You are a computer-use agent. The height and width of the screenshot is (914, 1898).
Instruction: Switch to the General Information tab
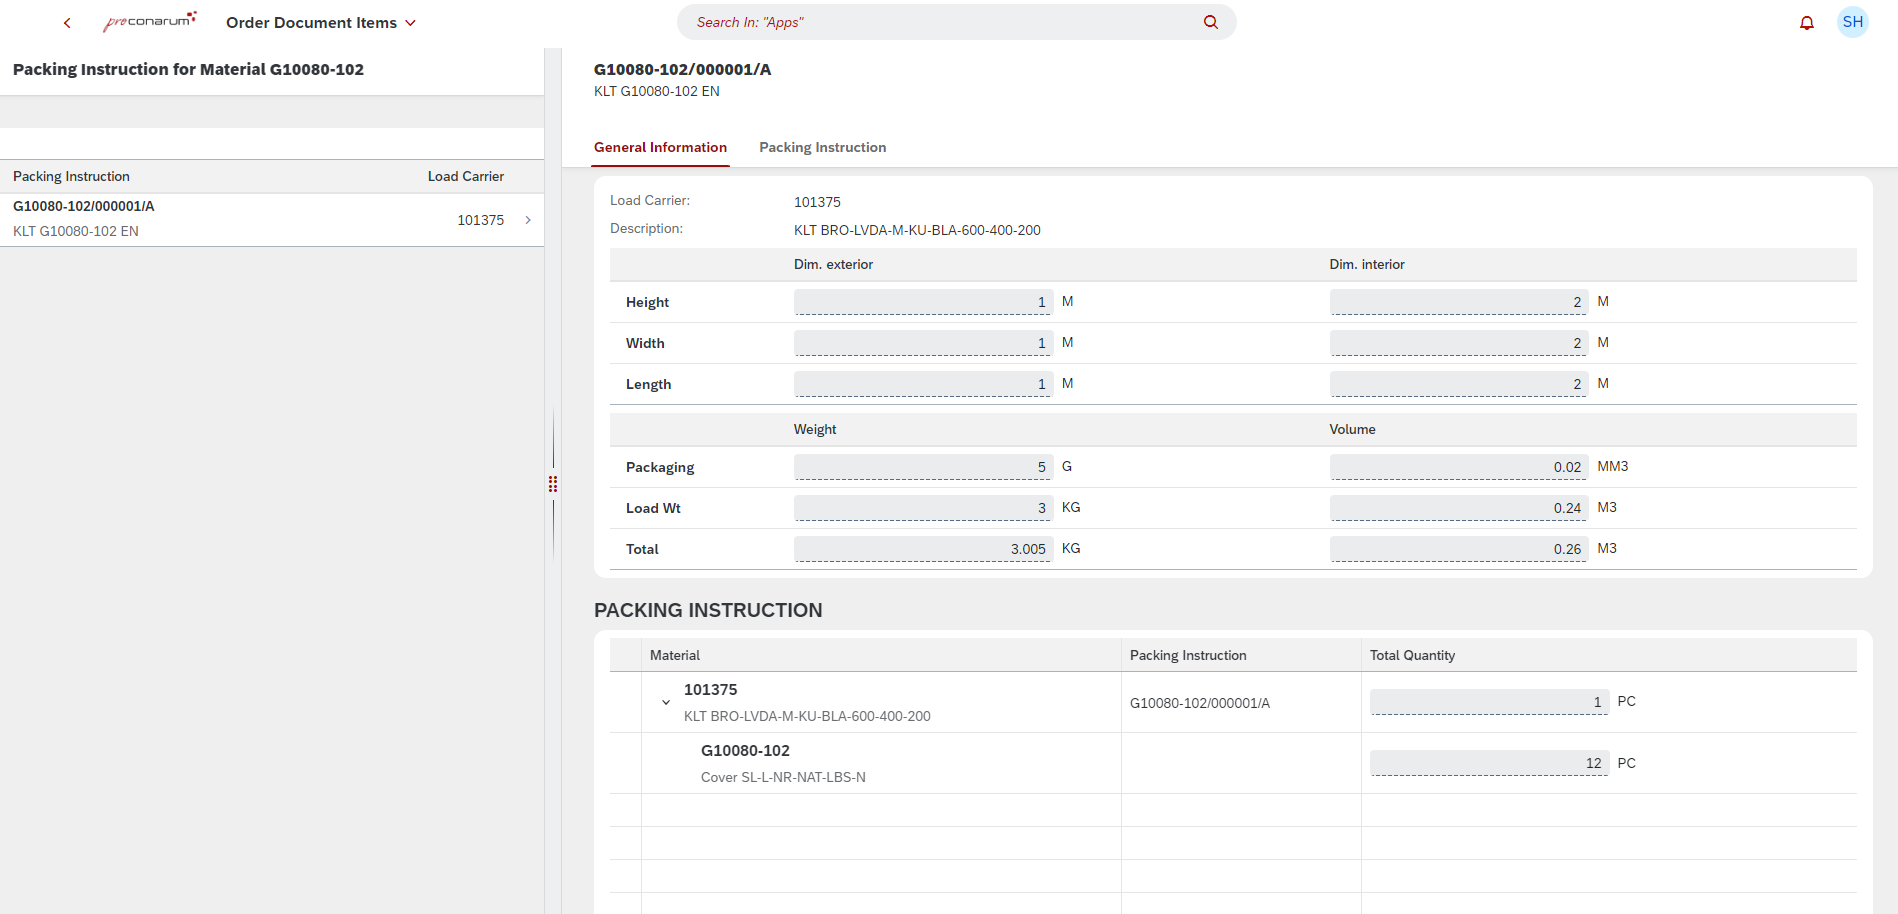pos(660,147)
